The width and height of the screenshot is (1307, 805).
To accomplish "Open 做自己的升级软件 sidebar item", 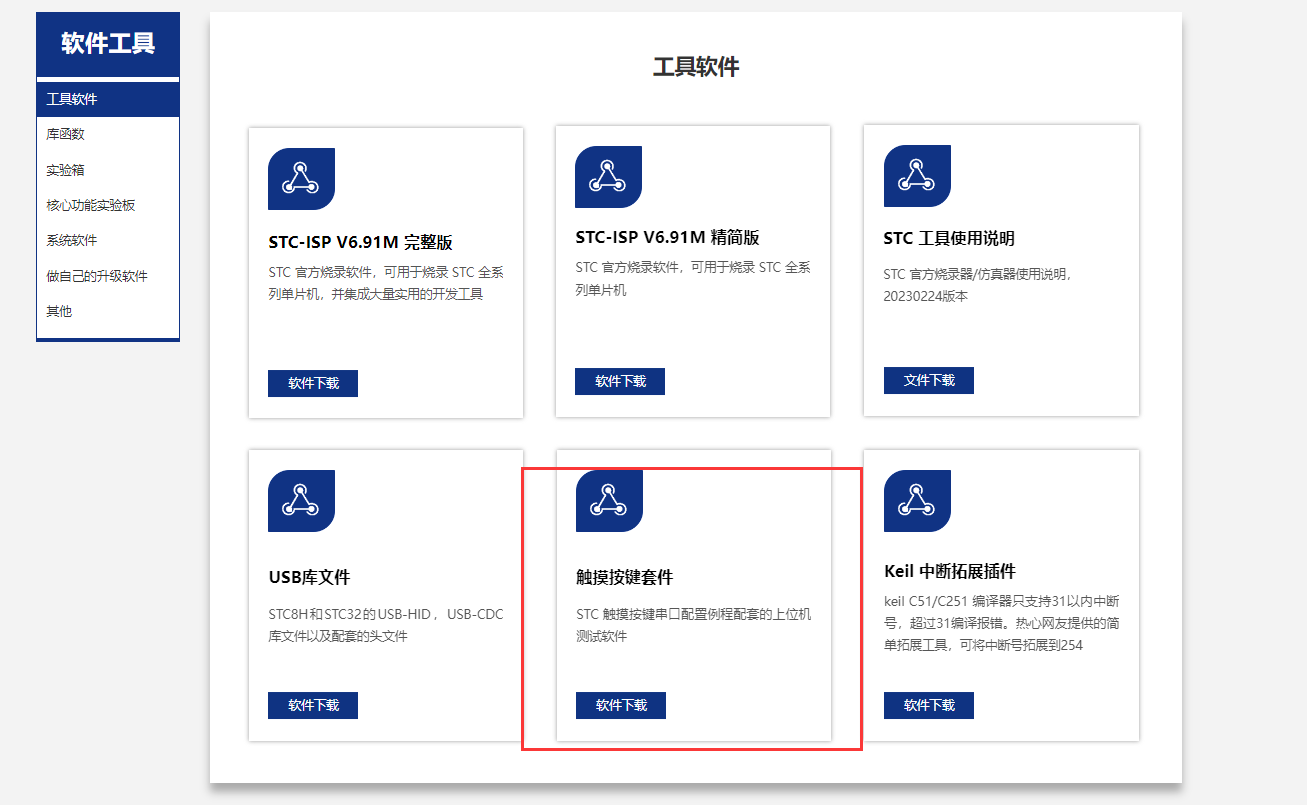I will pyautogui.click(x=108, y=276).
